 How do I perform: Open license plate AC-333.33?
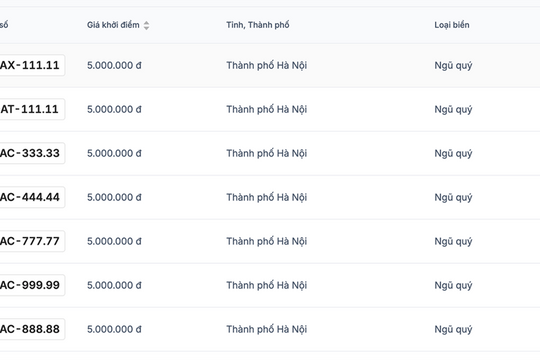pyautogui.click(x=32, y=153)
